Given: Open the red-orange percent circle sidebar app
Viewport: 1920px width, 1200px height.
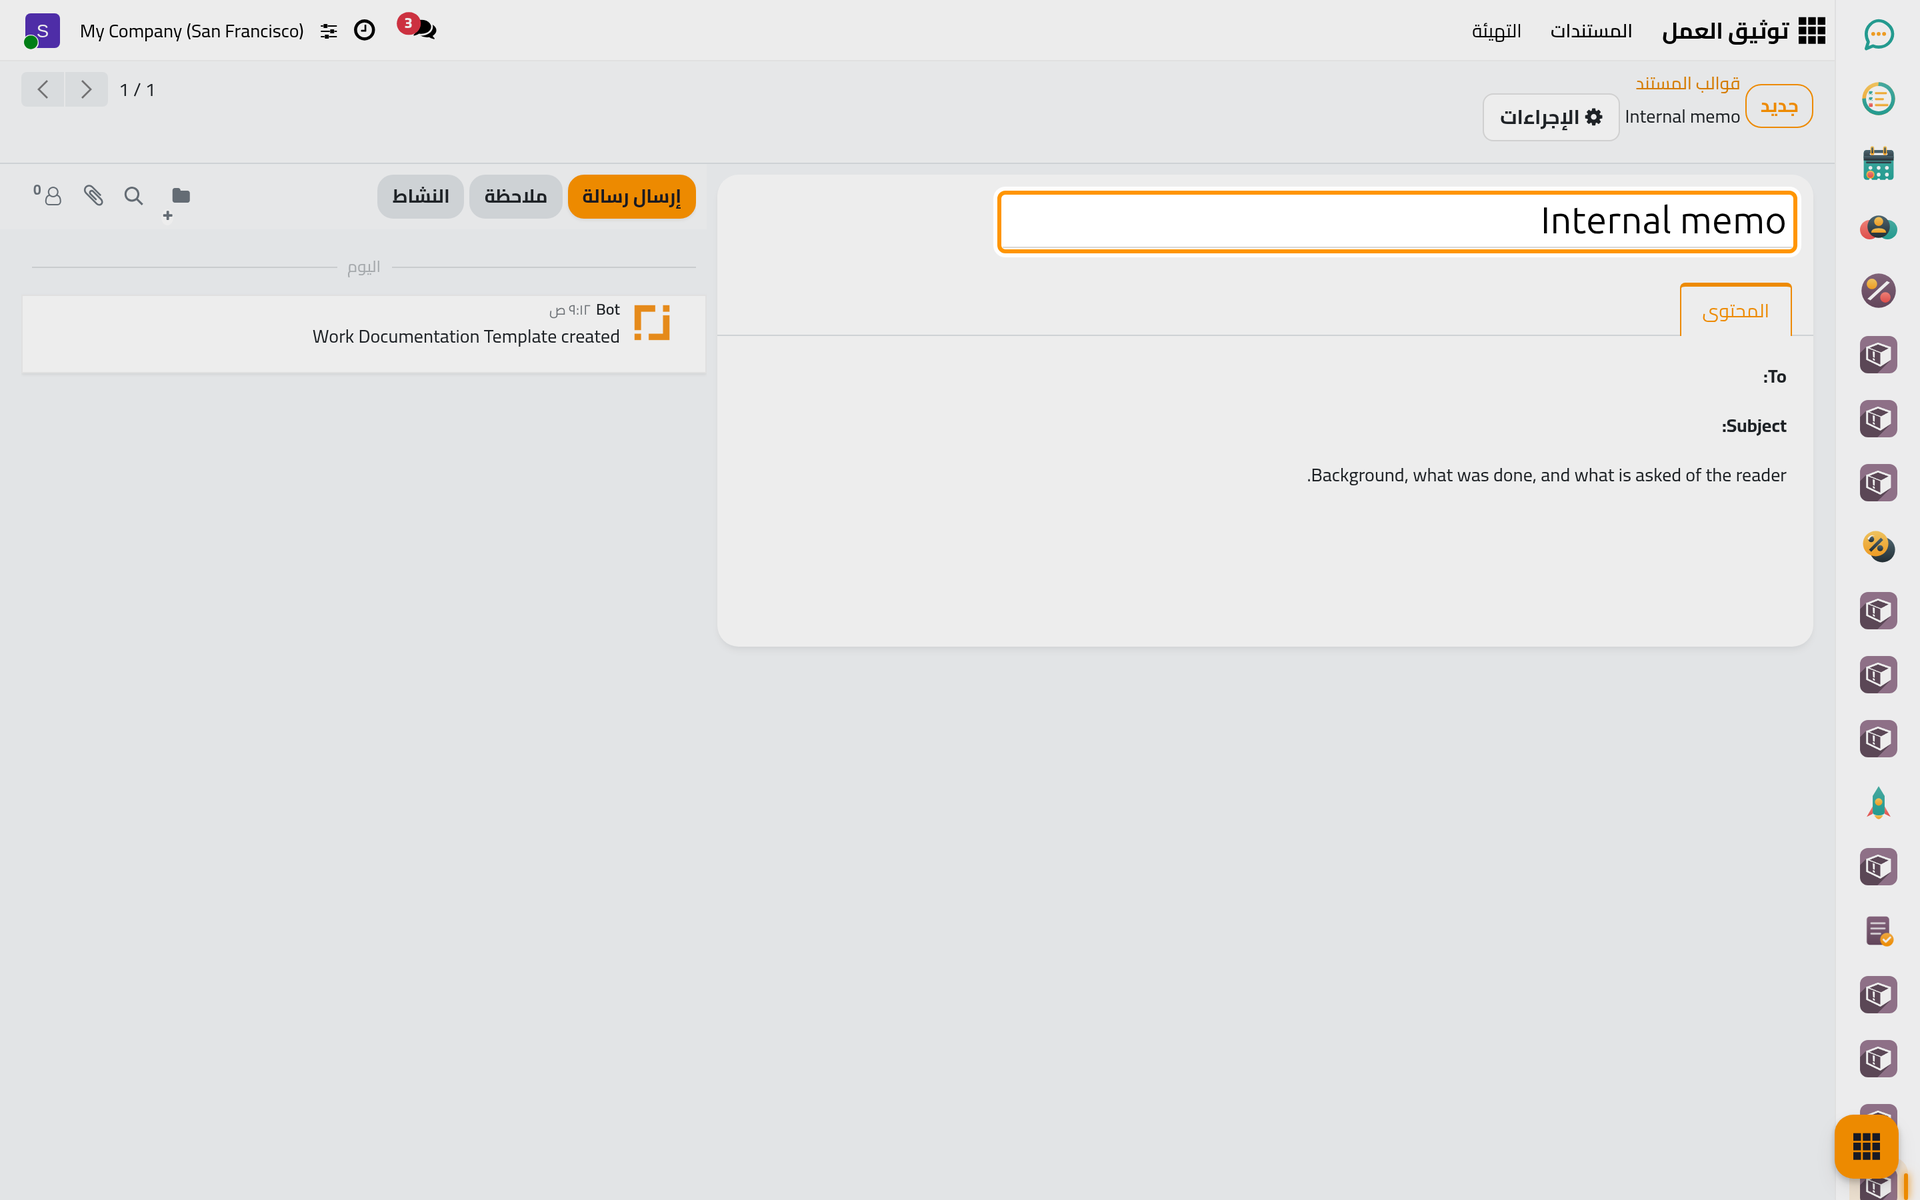Looking at the screenshot, I should tap(1878, 291).
